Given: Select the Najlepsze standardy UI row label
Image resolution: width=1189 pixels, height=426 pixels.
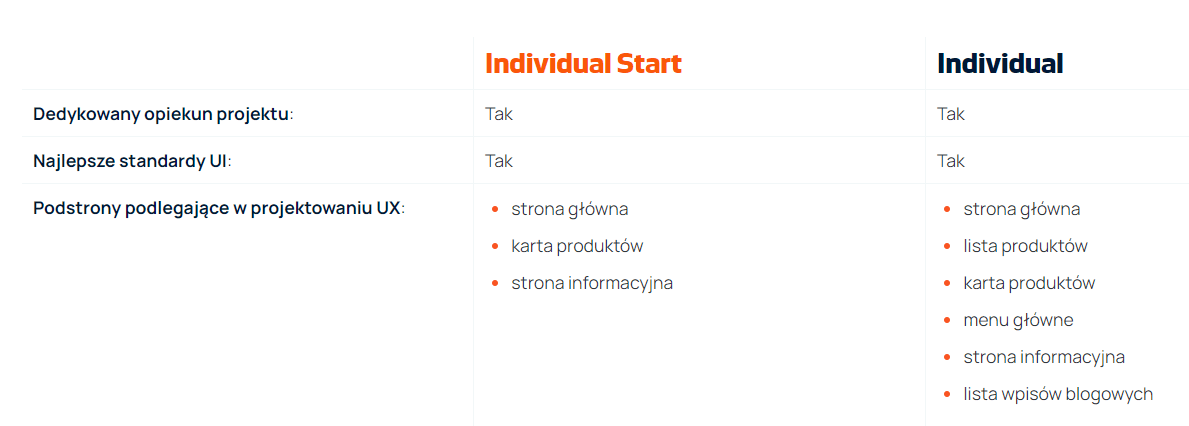Looking at the screenshot, I should click(x=132, y=161).
